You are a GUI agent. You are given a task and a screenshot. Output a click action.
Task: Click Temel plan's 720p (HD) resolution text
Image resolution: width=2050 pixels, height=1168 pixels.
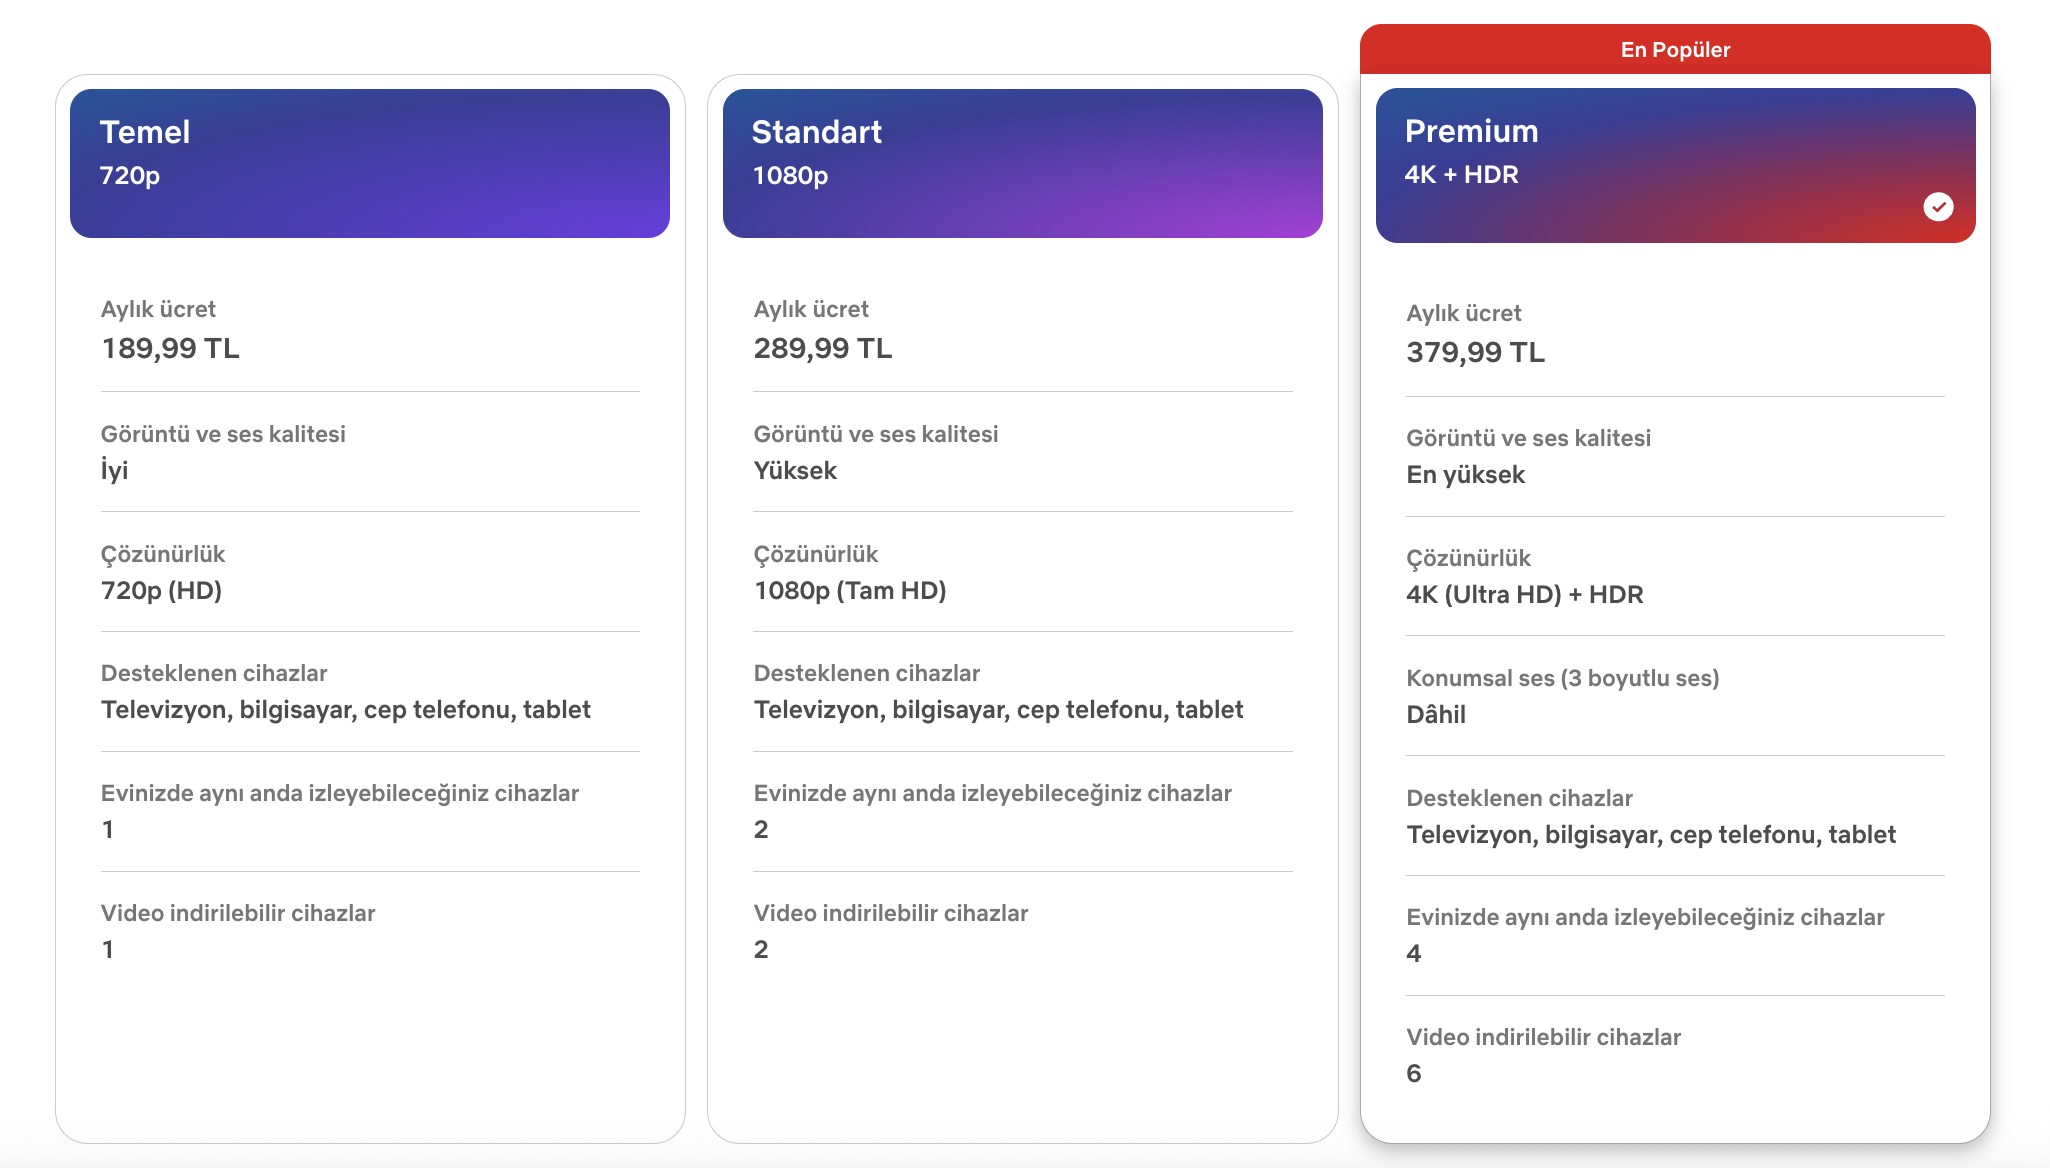[161, 591]
